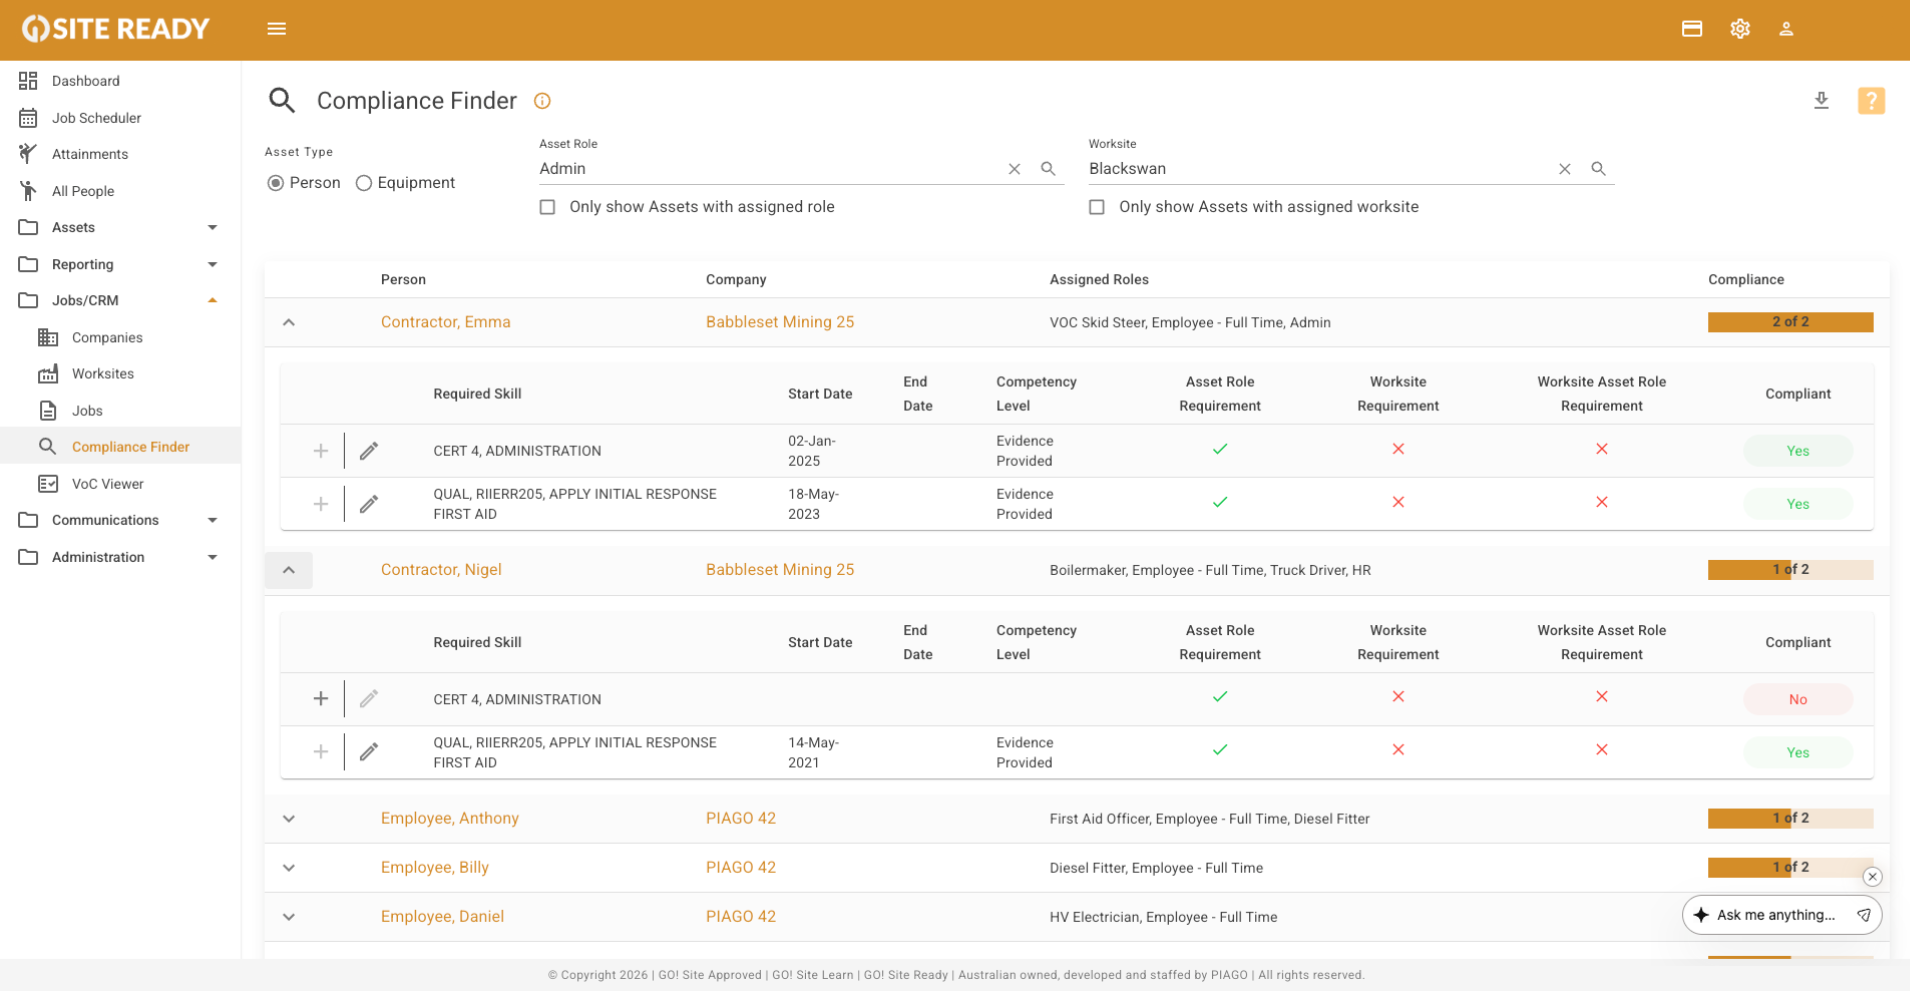
Task: Click the card/payment icon in the top bar
Action: [1693, 29]
